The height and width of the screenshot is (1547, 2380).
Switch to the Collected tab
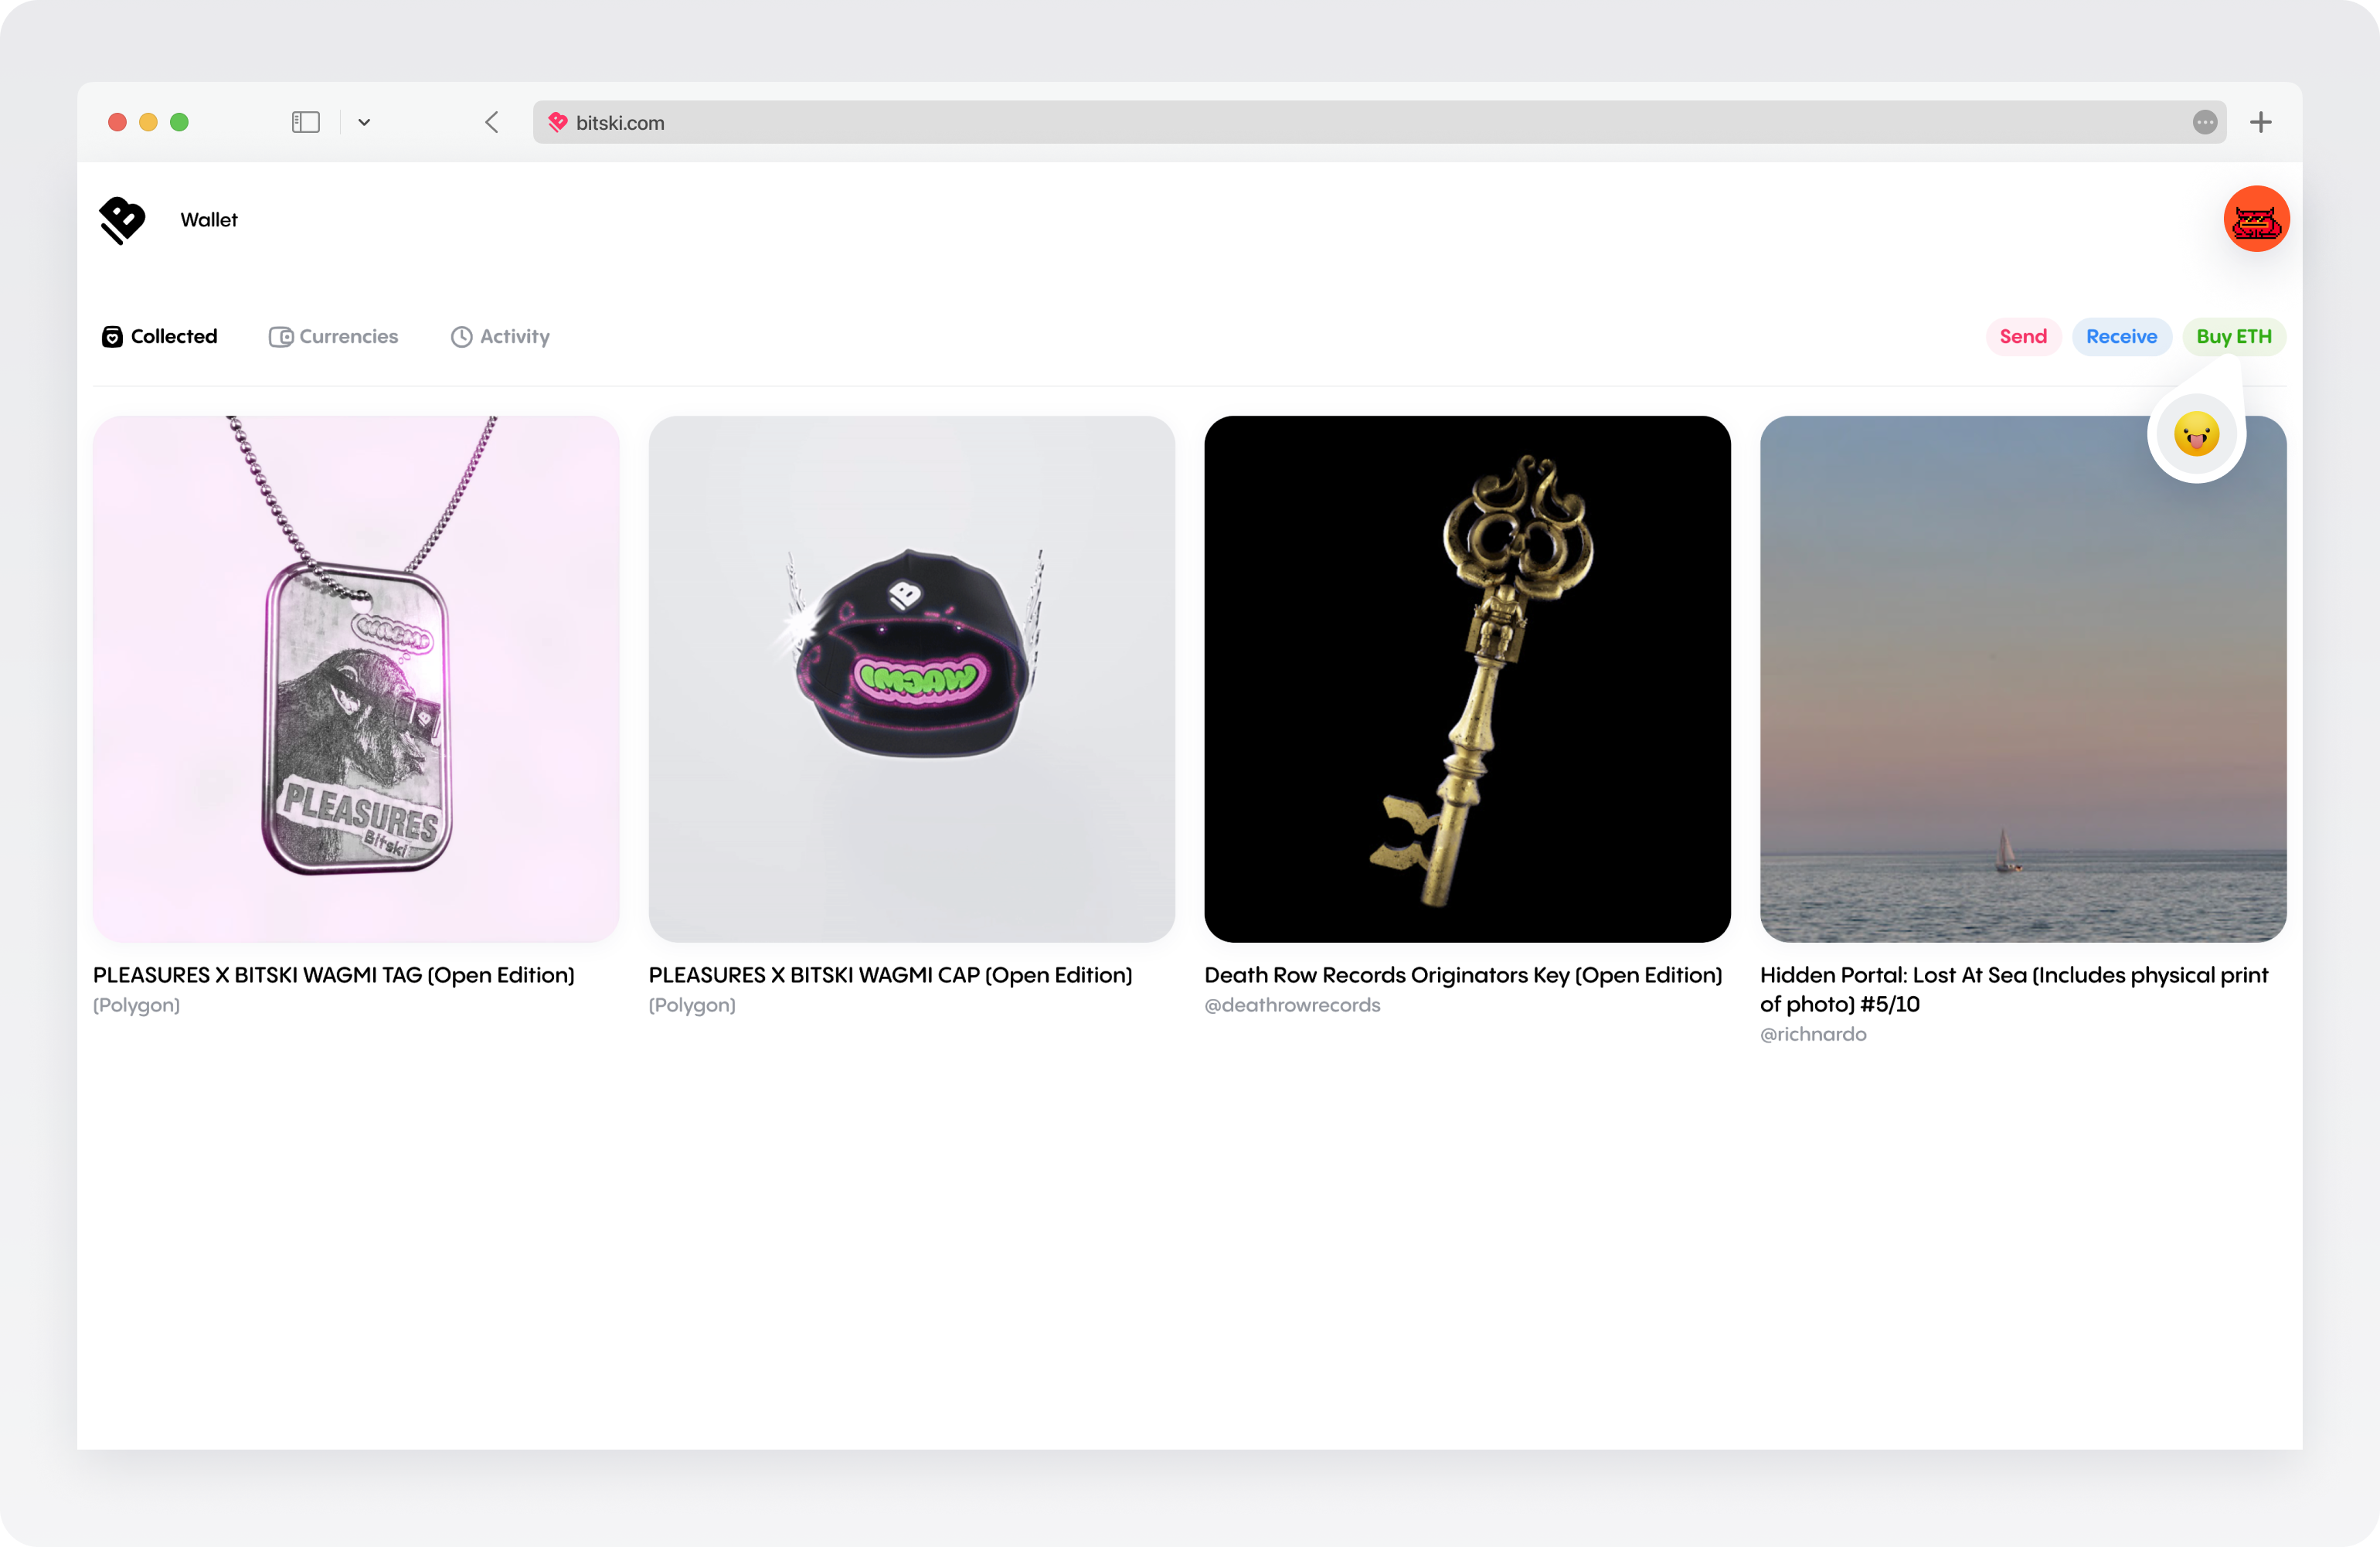pos(160,337)
